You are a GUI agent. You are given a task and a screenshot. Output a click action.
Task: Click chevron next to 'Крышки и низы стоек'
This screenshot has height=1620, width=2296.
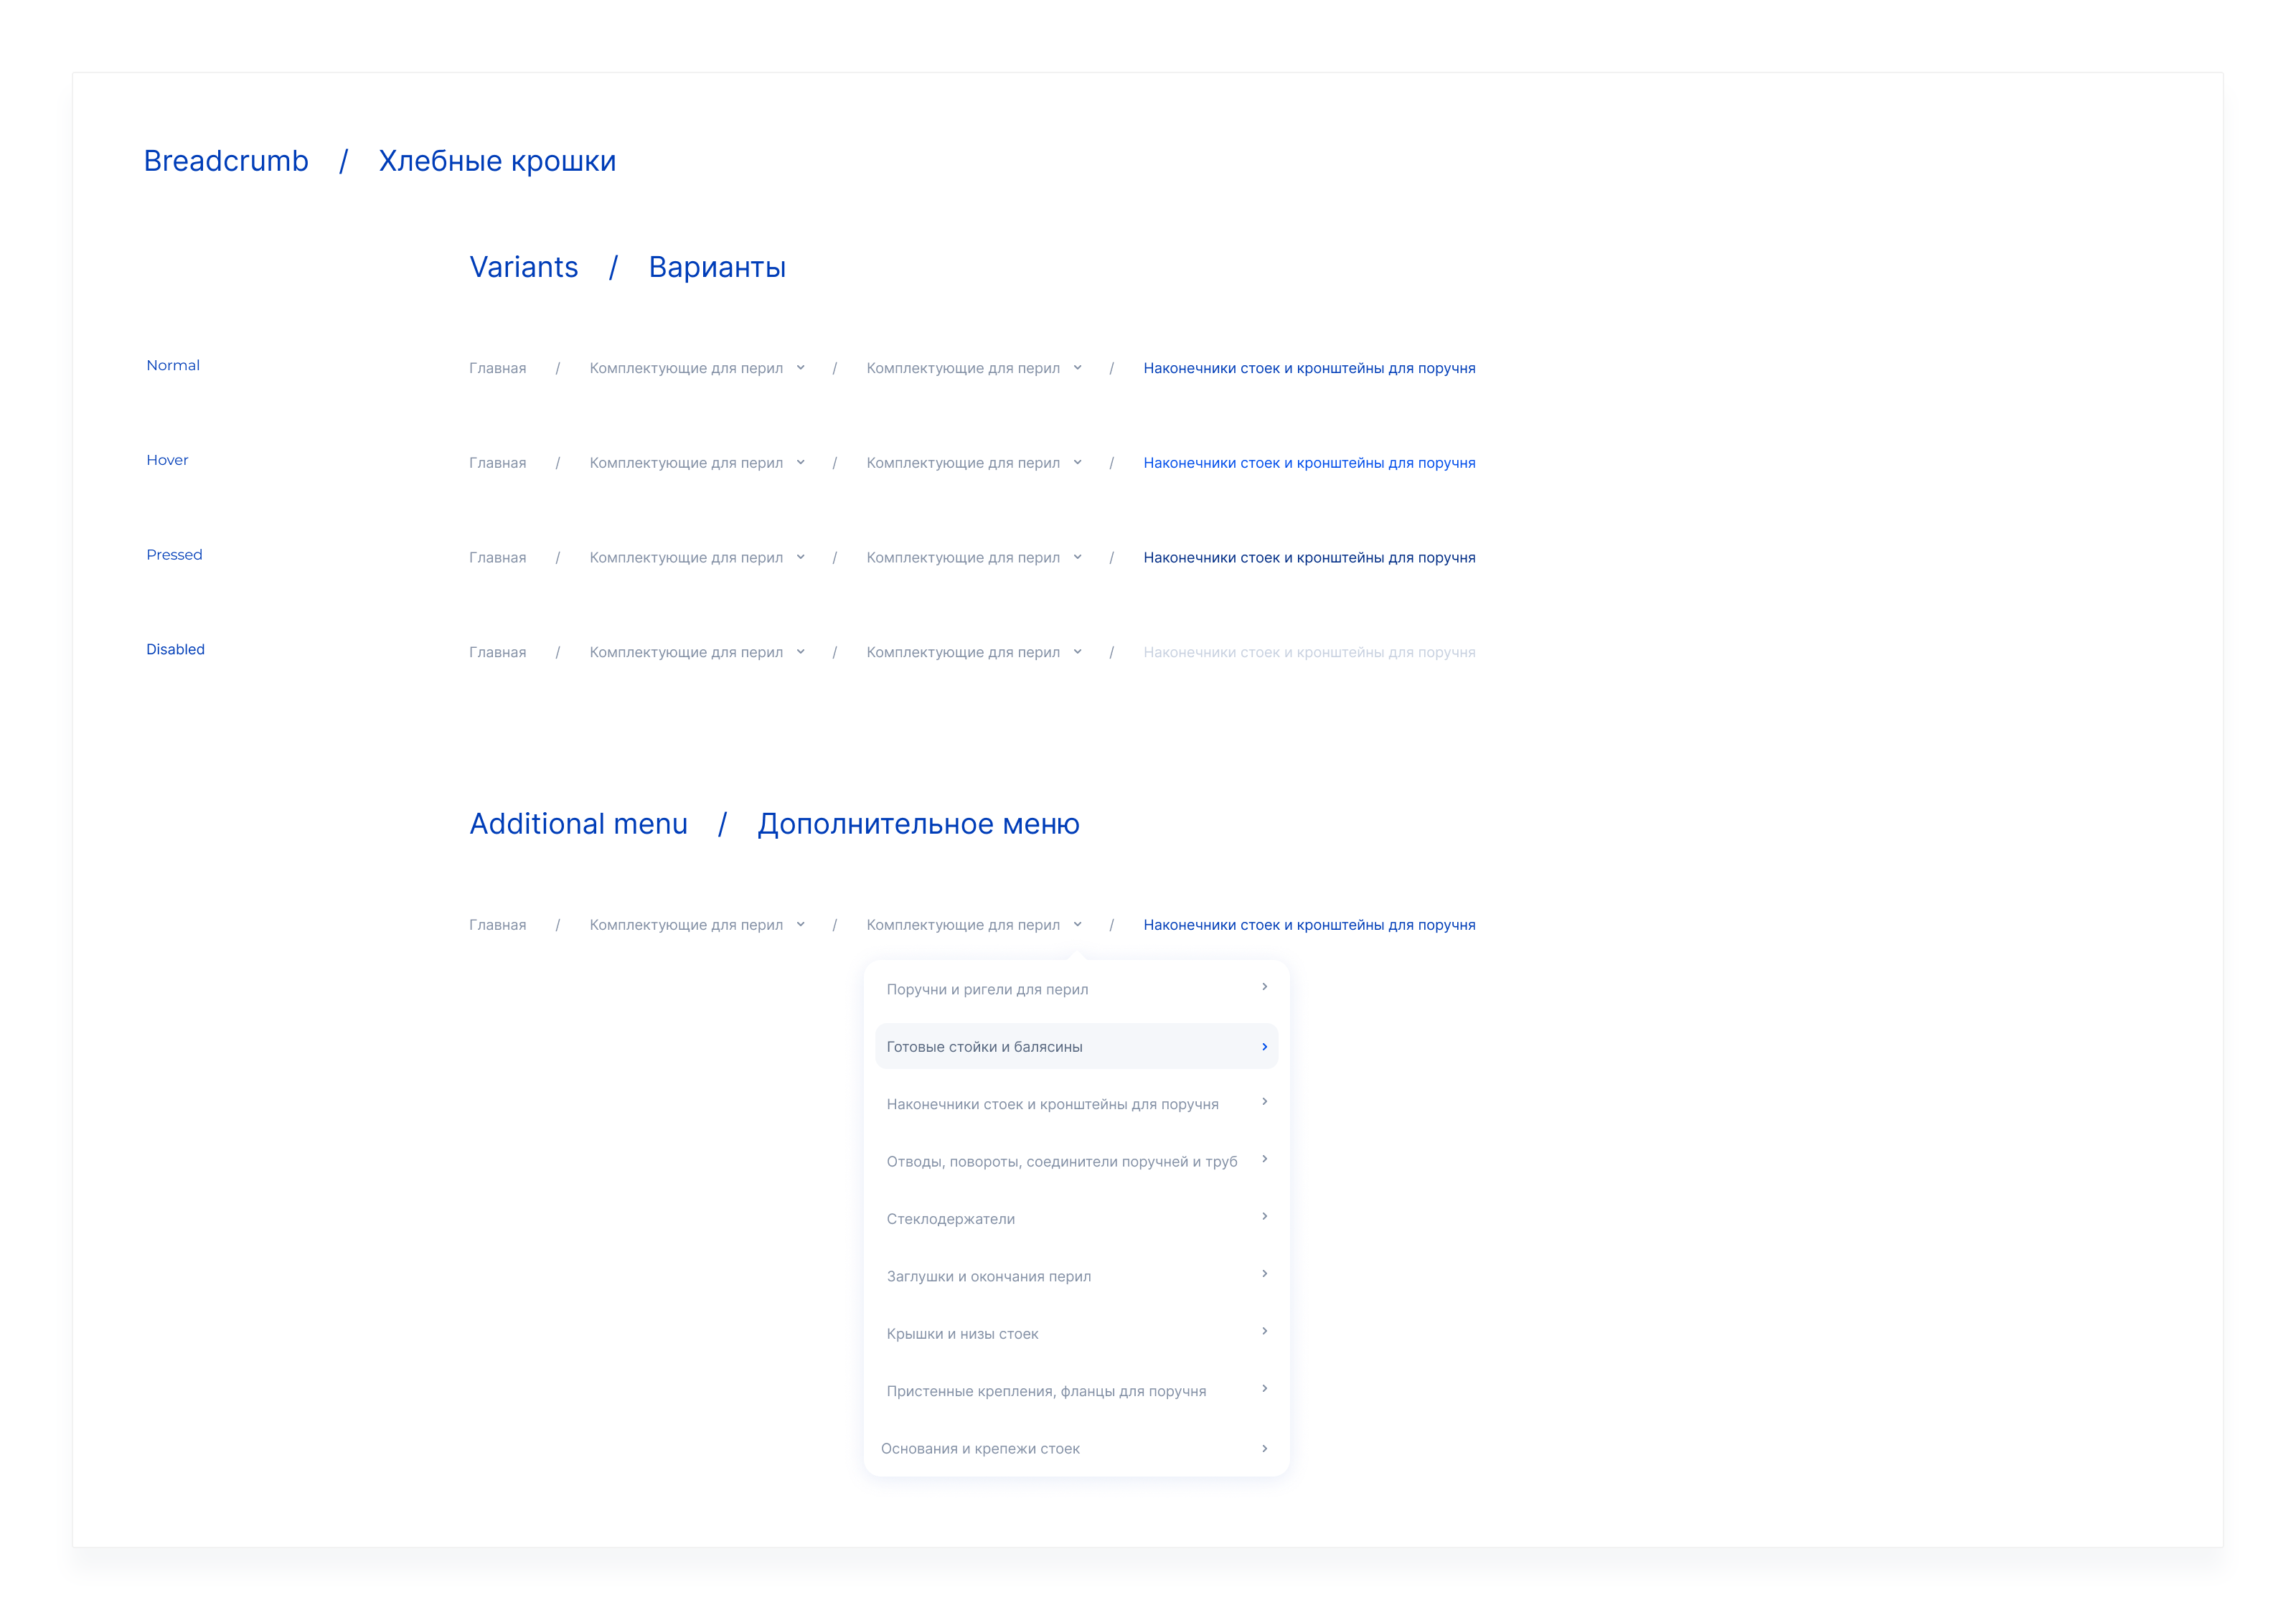pyautogui.click(x=1264, y=1331)
